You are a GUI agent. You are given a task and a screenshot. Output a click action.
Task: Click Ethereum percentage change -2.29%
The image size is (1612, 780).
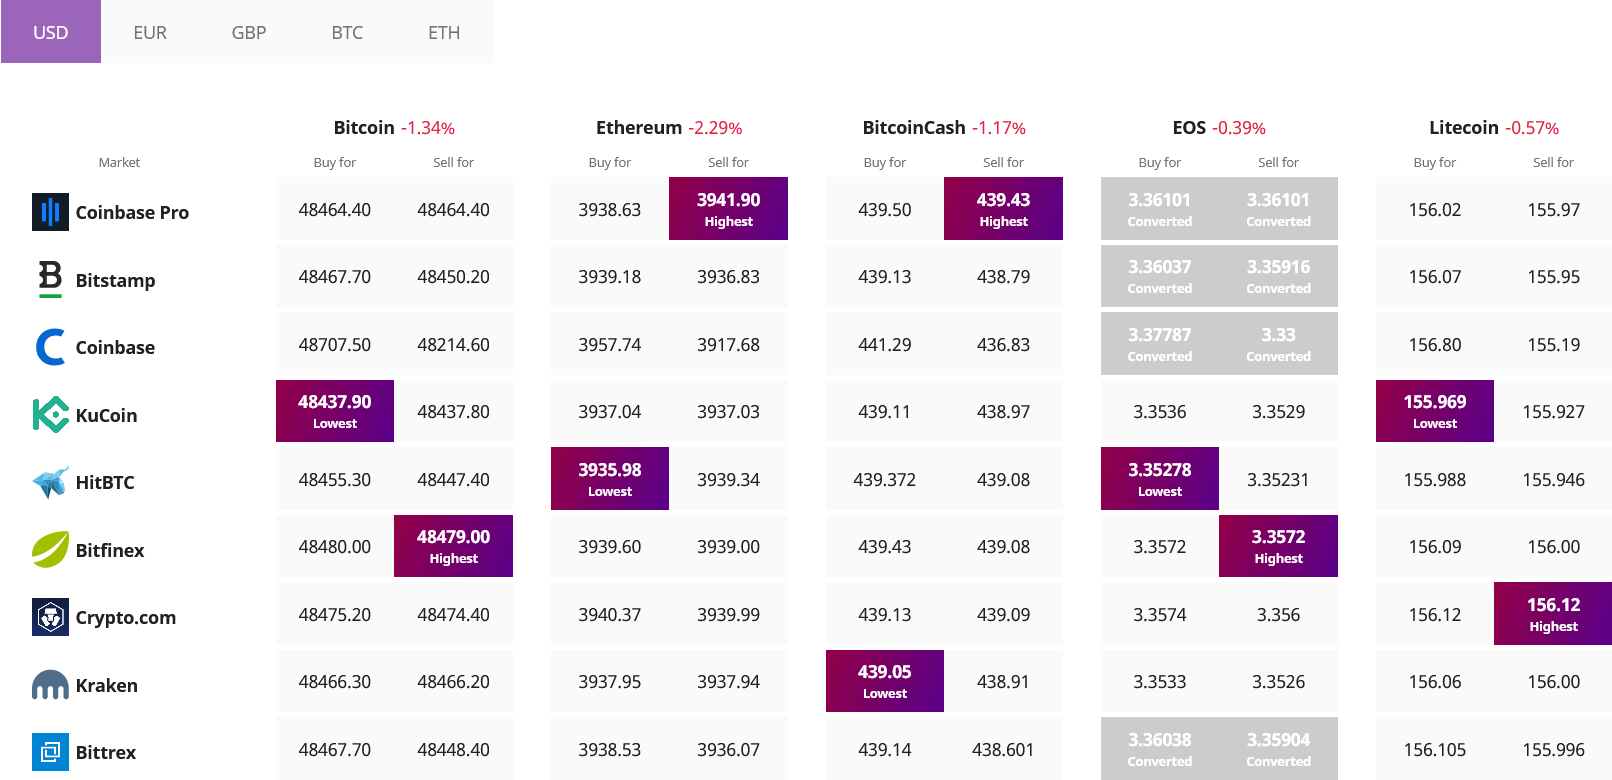(715, 128)
